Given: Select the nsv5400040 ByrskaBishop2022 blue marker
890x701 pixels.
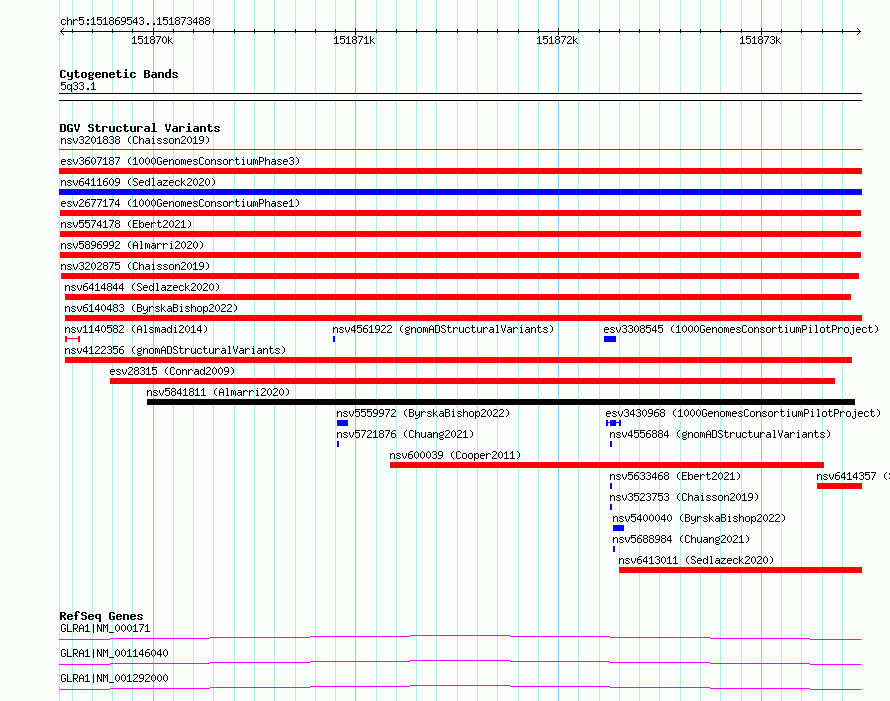Looking at the screenshot, I should pyautogui.click(x=618, y=528).
